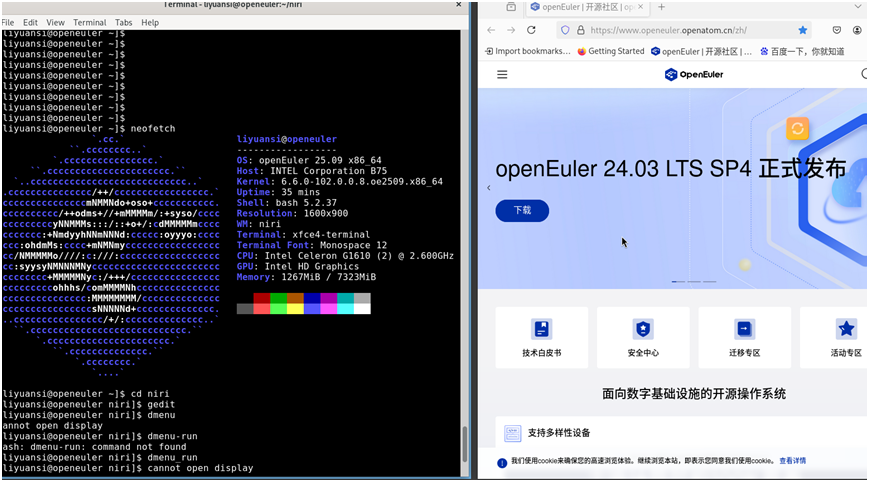The width and height of the screenshot is (869, 482).
Task: Open the Terminal menu in the menu bar
Action: [90, 23]
